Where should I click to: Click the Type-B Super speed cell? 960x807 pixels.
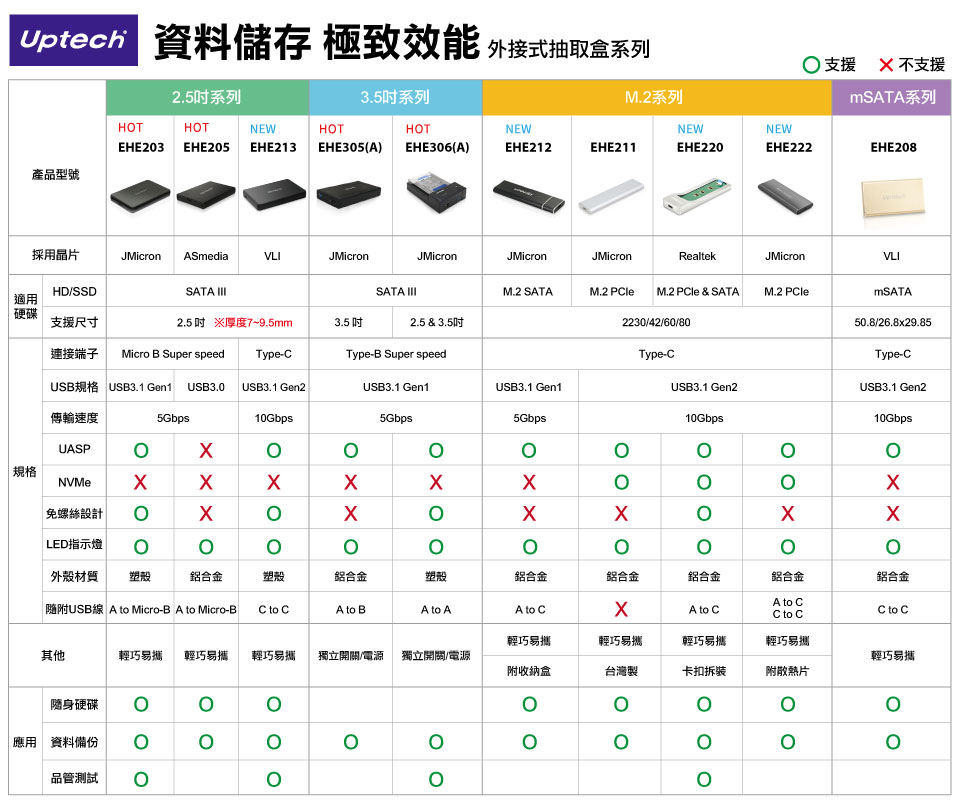click(x=396, y=354)
